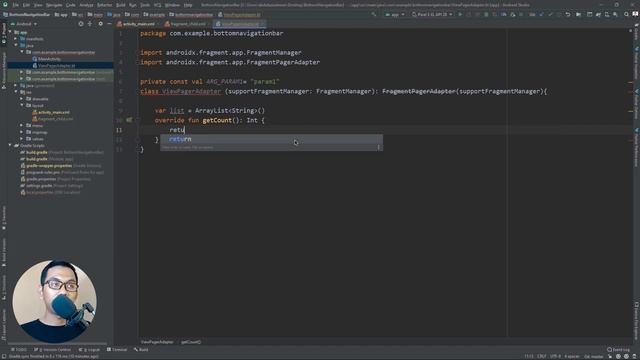
Task: Open the Pixel device selector dropdown
Action: [x=432, y=14]
